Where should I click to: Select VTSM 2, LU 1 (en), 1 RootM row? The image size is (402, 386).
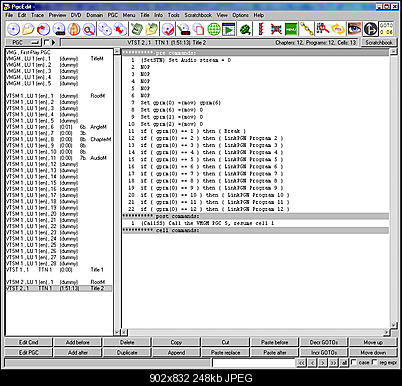(59, 282)
